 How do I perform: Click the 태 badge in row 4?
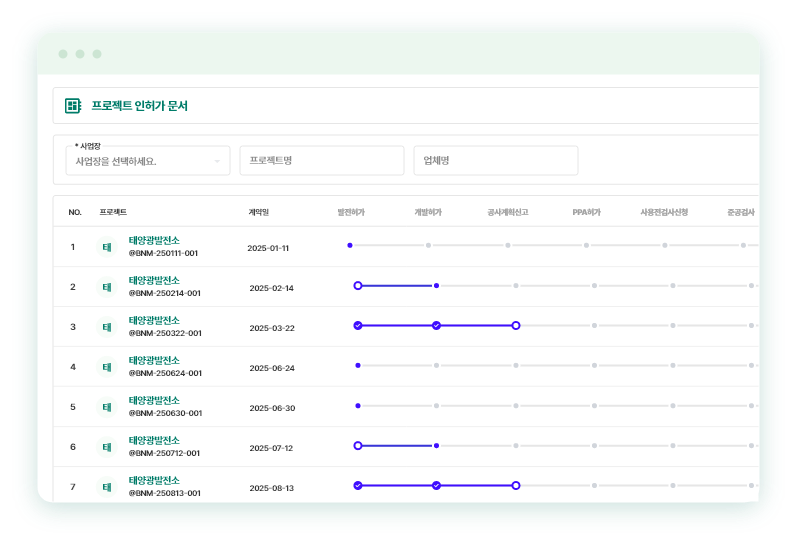[107, 367]
